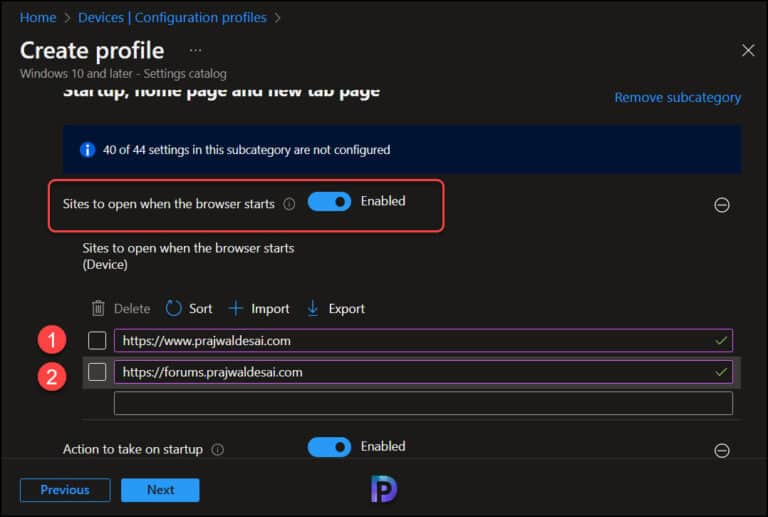Show info for Sites to open setting
The image size is (768, 517).
(289, 204)
